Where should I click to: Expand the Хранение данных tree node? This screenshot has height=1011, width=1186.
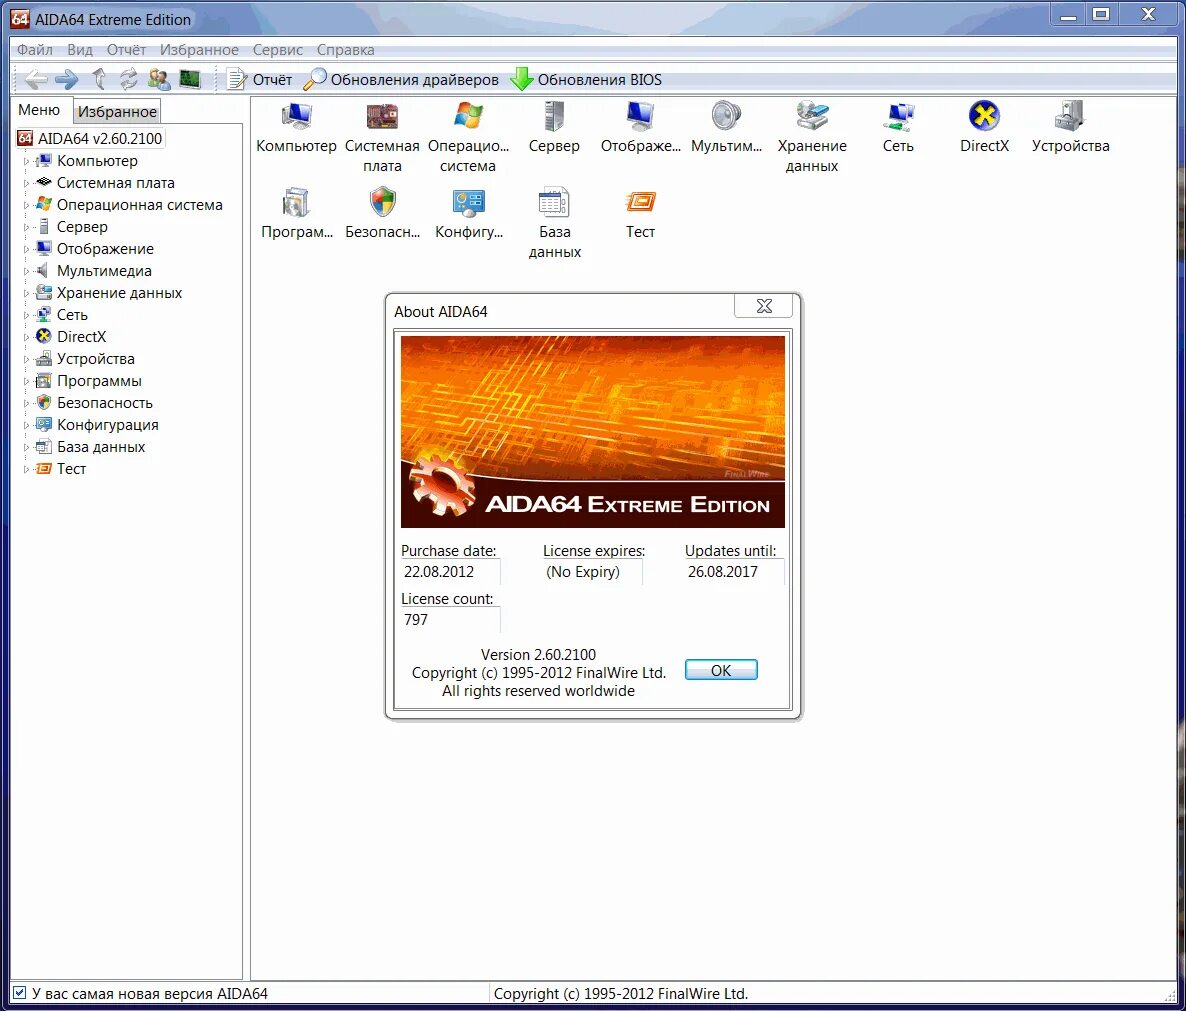26,293
